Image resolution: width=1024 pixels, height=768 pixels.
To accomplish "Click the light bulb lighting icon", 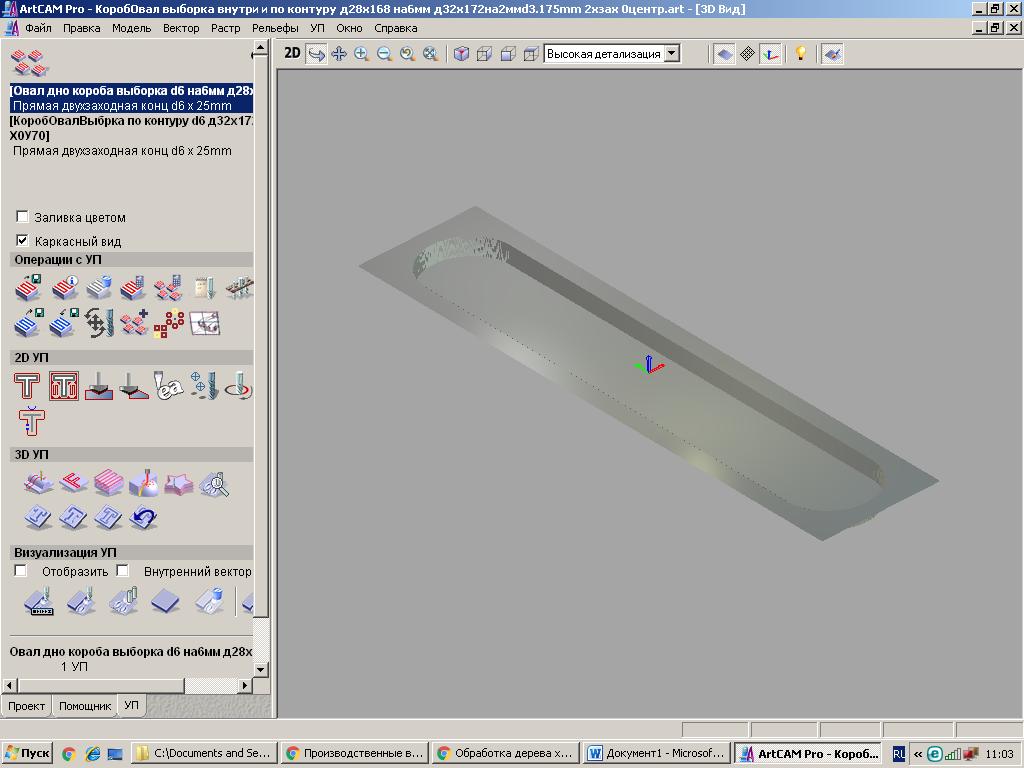I will pos(800,54).
